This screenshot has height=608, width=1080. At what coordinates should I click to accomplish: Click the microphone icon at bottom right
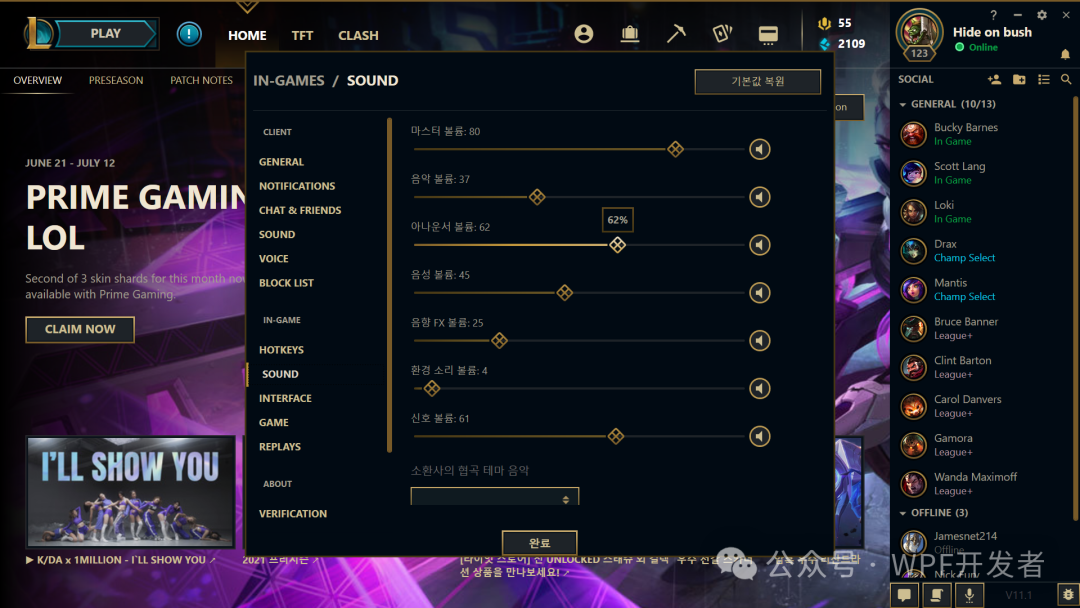(969, 594)
